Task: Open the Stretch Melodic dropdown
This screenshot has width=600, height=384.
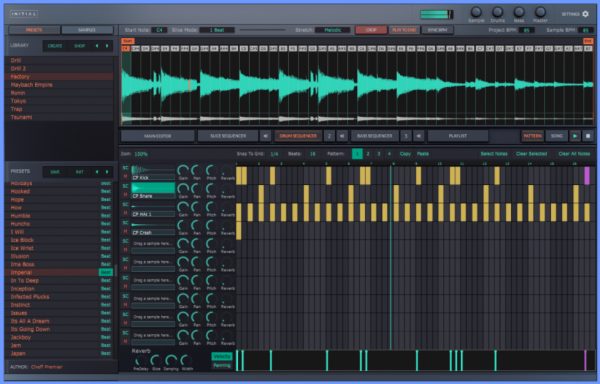Action: coord(333,30)
